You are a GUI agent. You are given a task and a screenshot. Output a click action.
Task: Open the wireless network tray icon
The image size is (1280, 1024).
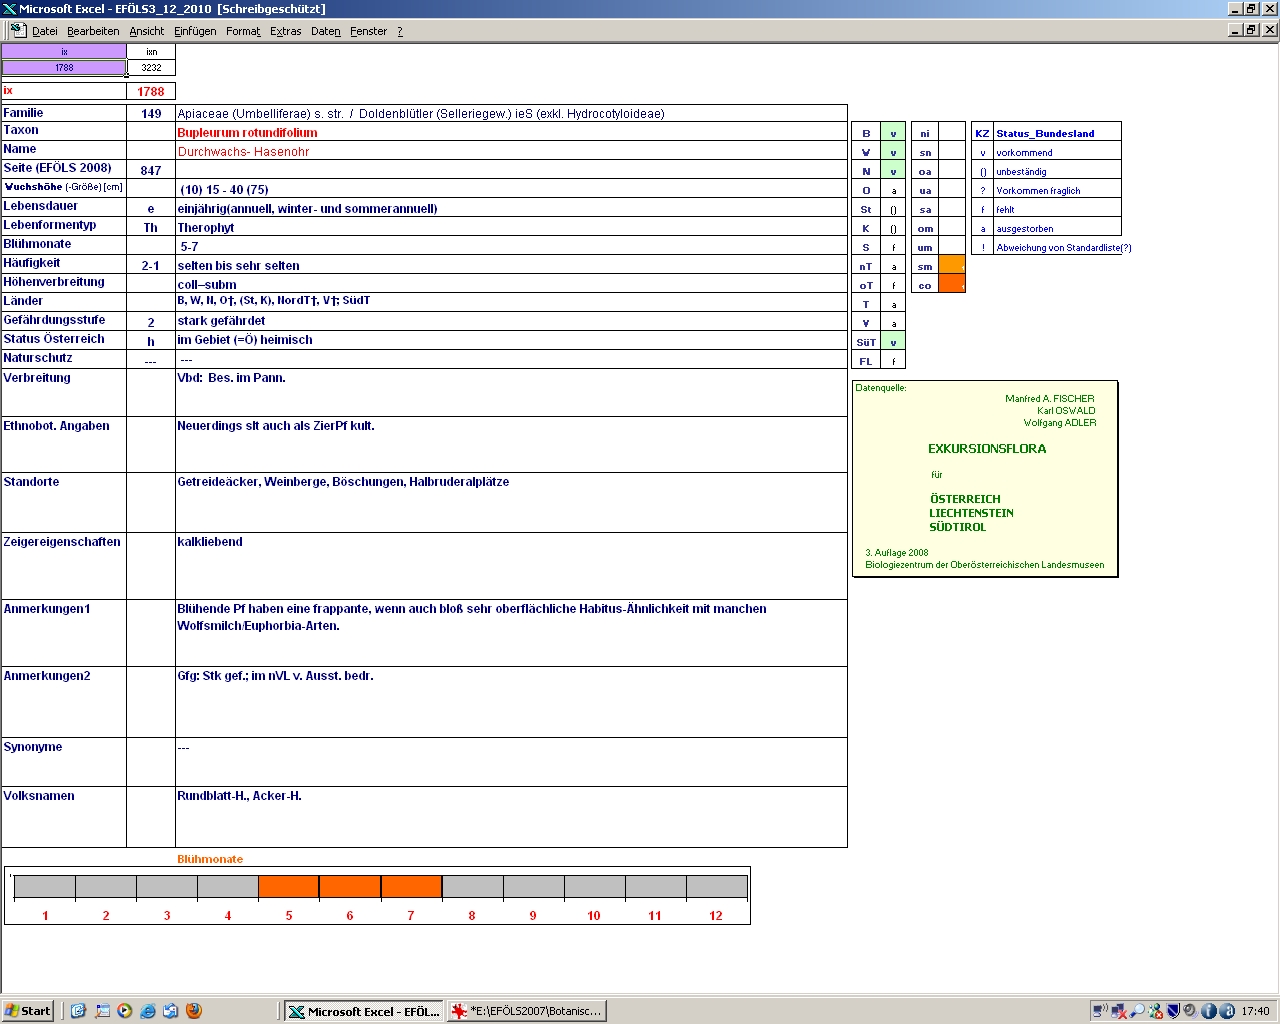click(x=1100, y=1011)
